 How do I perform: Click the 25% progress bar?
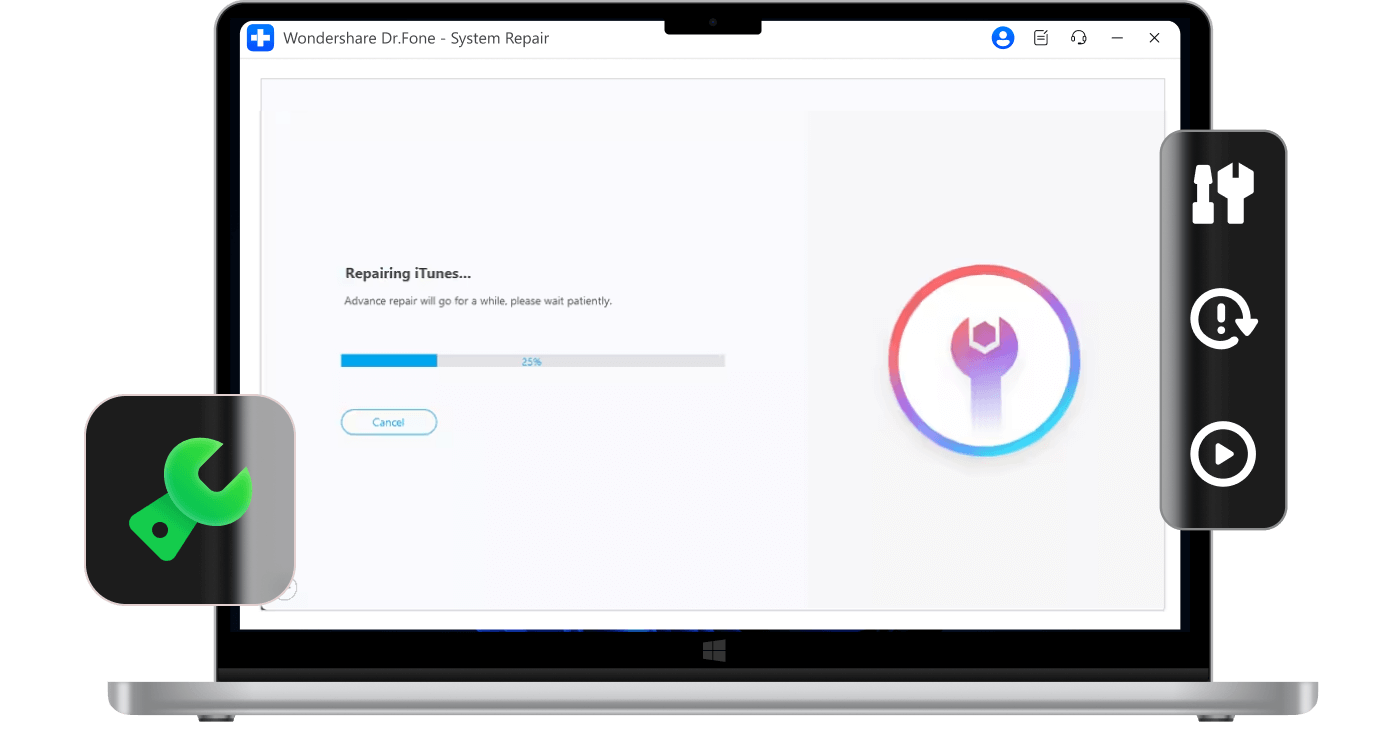(533, 360)
